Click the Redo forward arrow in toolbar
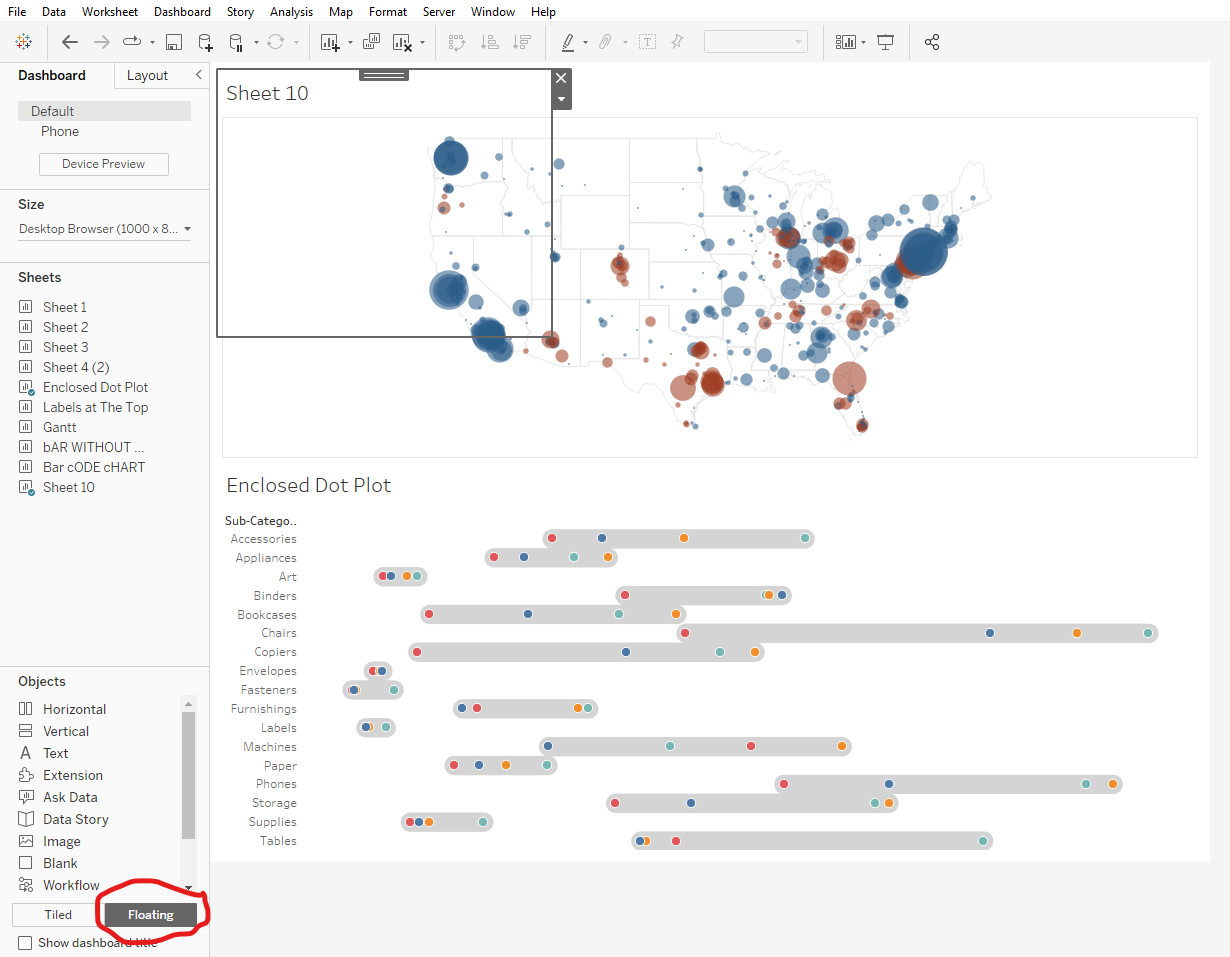The width and height of the screenshot is (1230, 957). (x=101, y=42)
